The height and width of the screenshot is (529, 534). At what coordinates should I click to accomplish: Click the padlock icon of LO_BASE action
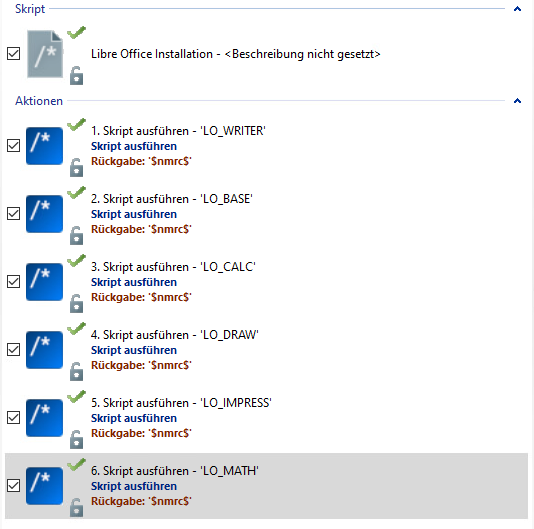coord(76,235)
